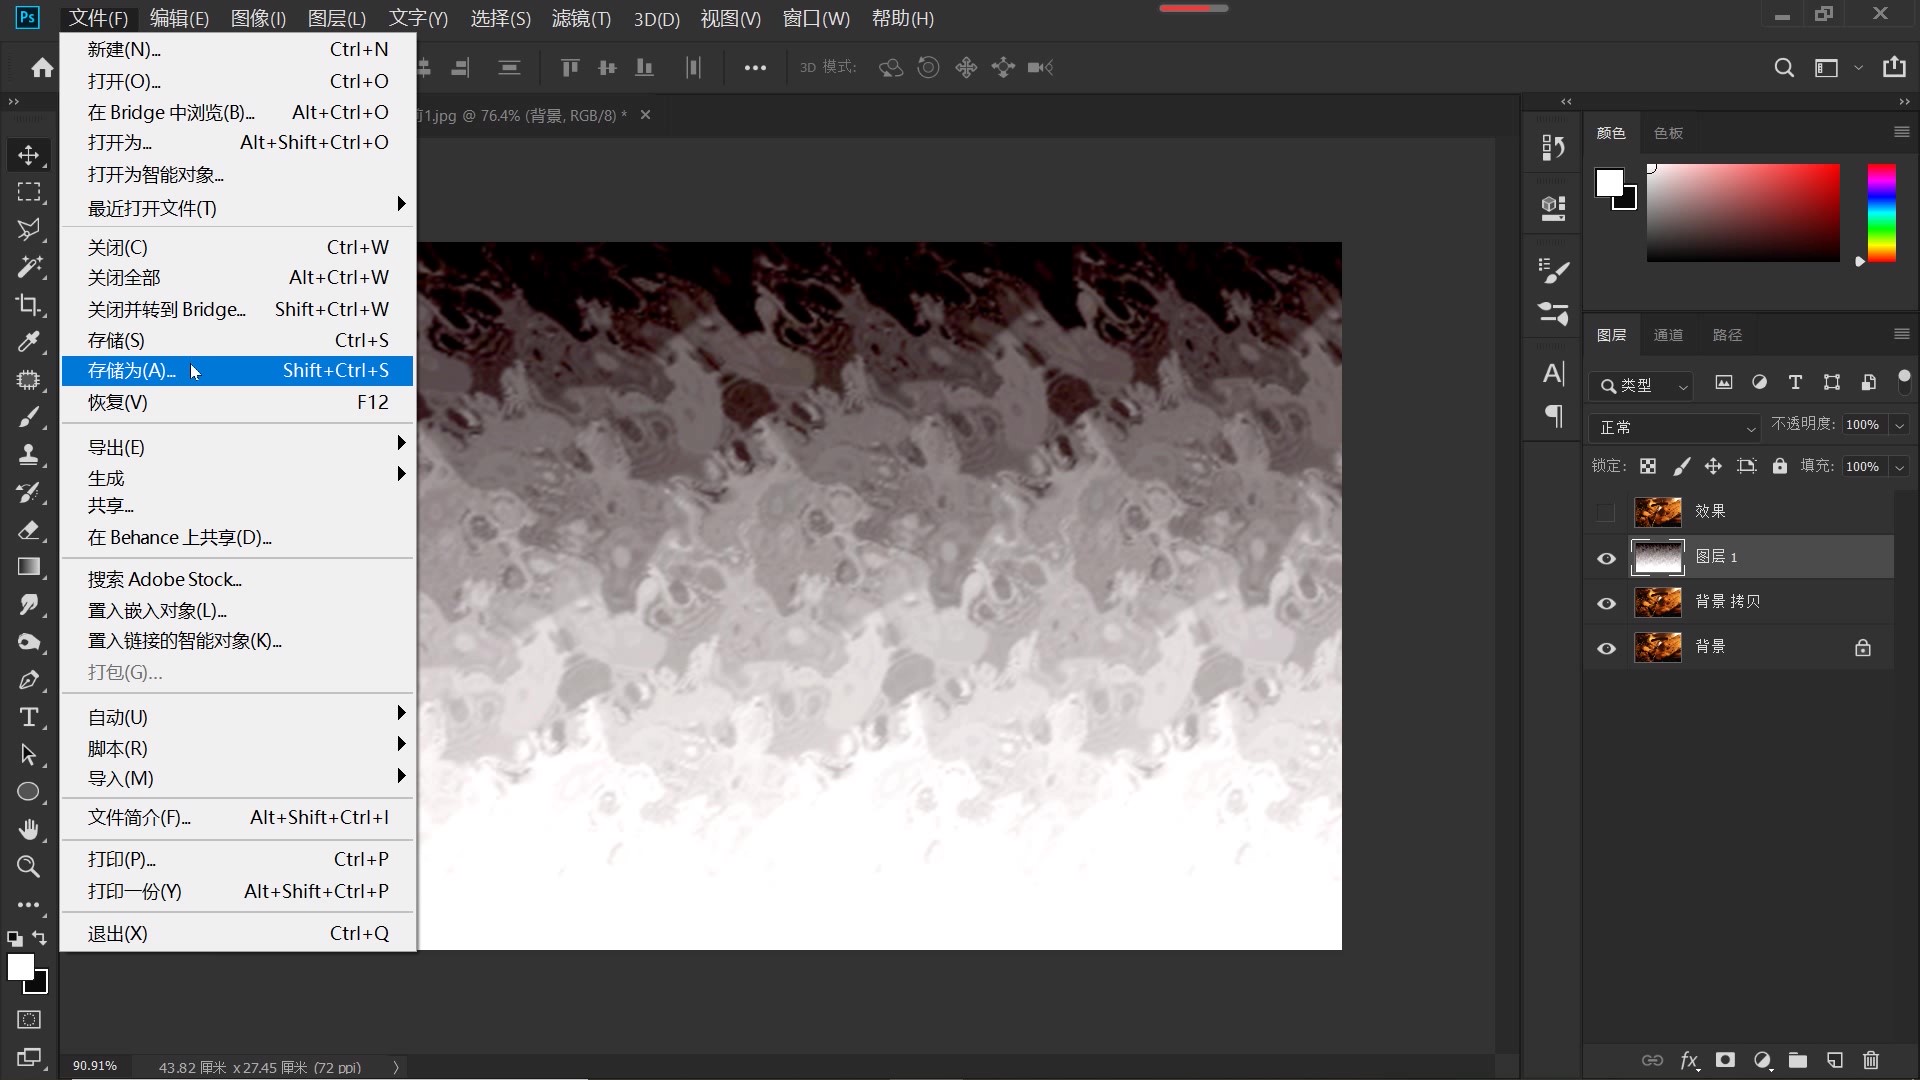Open the opacity 100% dropdown arrow
The width and height of the screenshot is (1920, 1080).
click(x=1899, y=426)
